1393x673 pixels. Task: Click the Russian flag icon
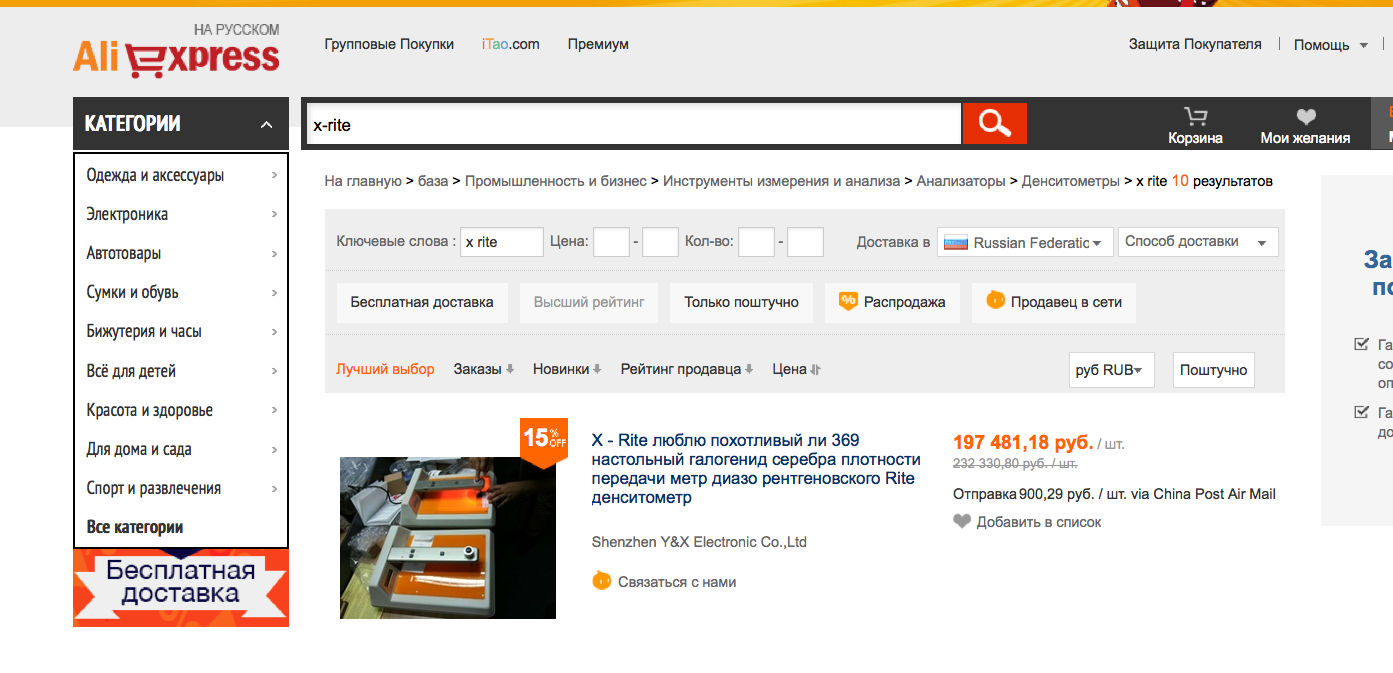click(x=956, y=242)
